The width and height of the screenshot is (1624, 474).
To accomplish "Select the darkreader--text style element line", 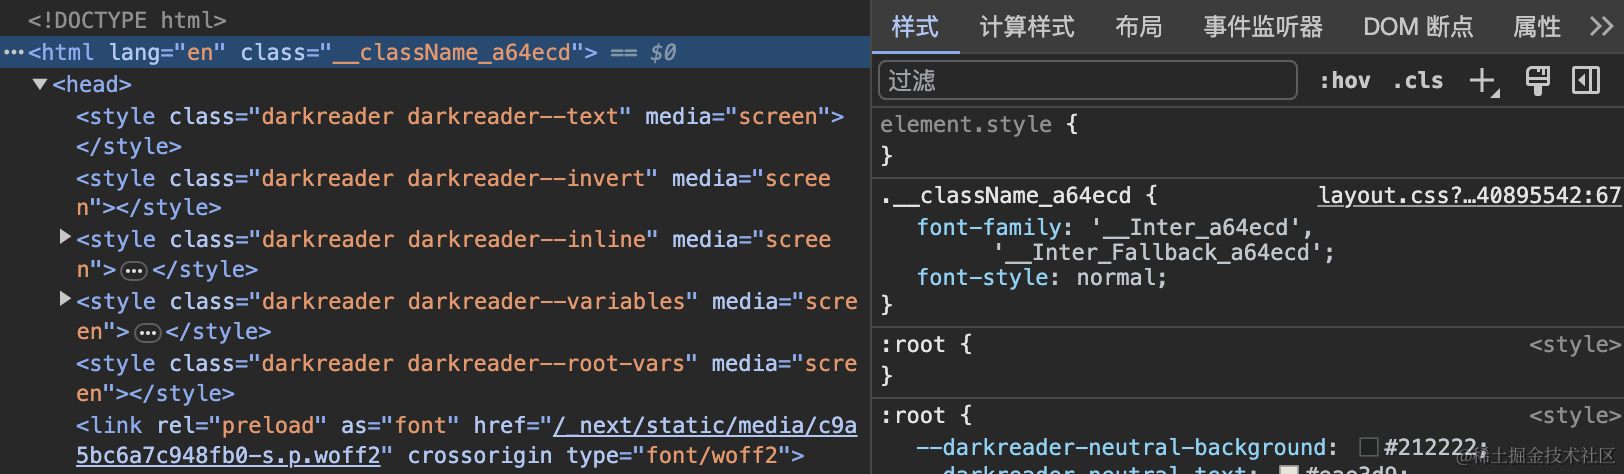I will [x=460, y=117].
